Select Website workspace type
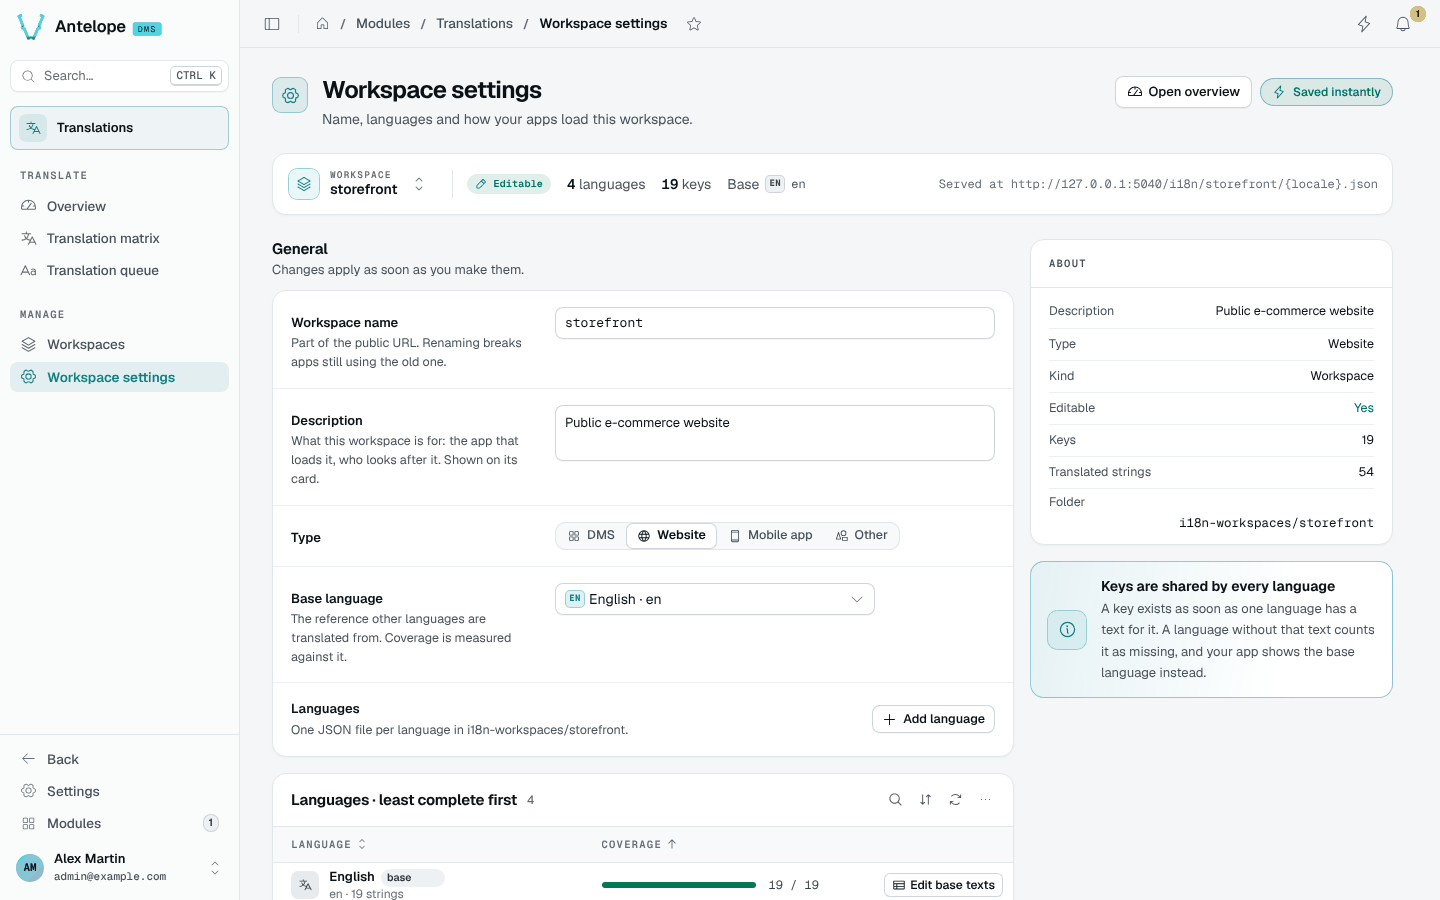The height and width of the screenshot is (900, 1440). [672, 536]
